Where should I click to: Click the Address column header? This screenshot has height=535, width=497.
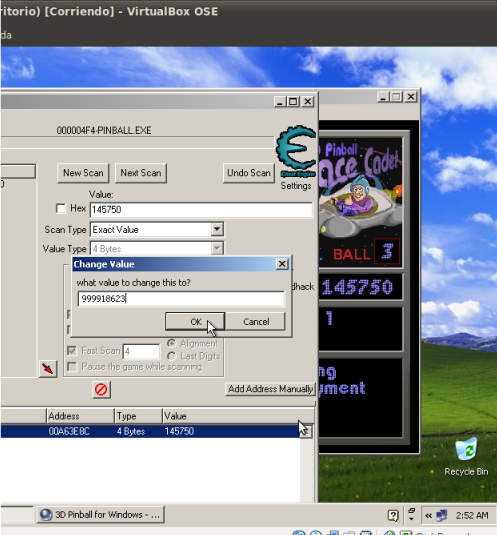80,416
